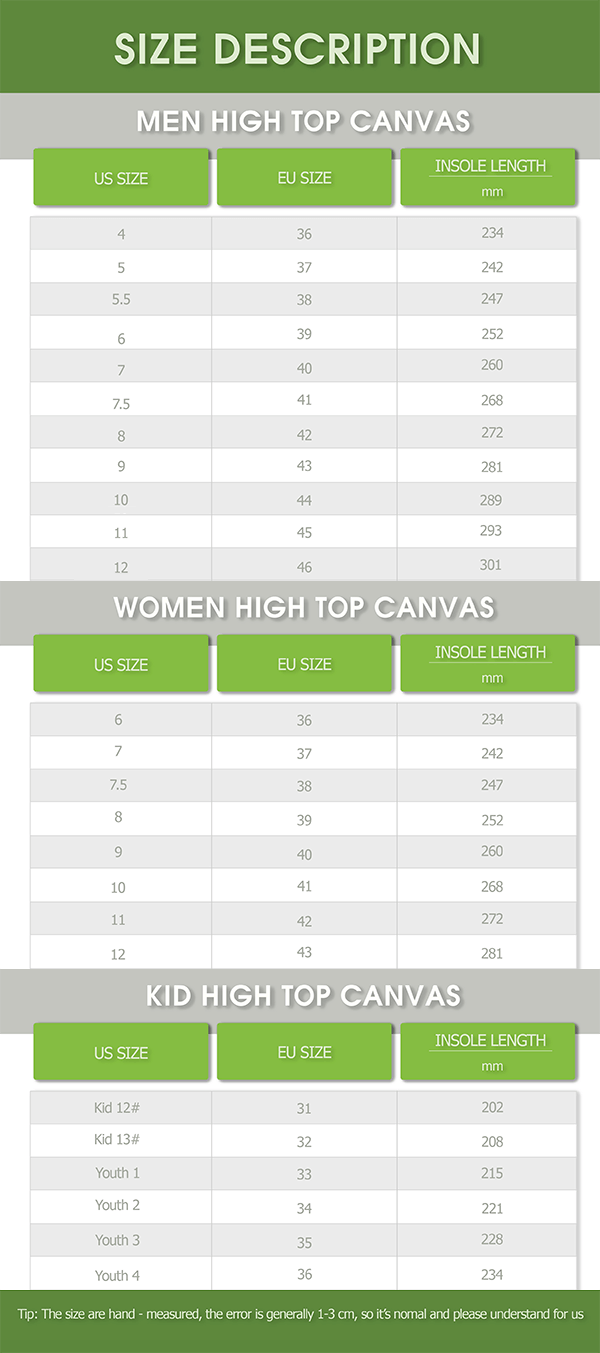Click the SIZE DESCRIPTION title banner
This screenshot has height=1353, width=600.
point(298,49)
